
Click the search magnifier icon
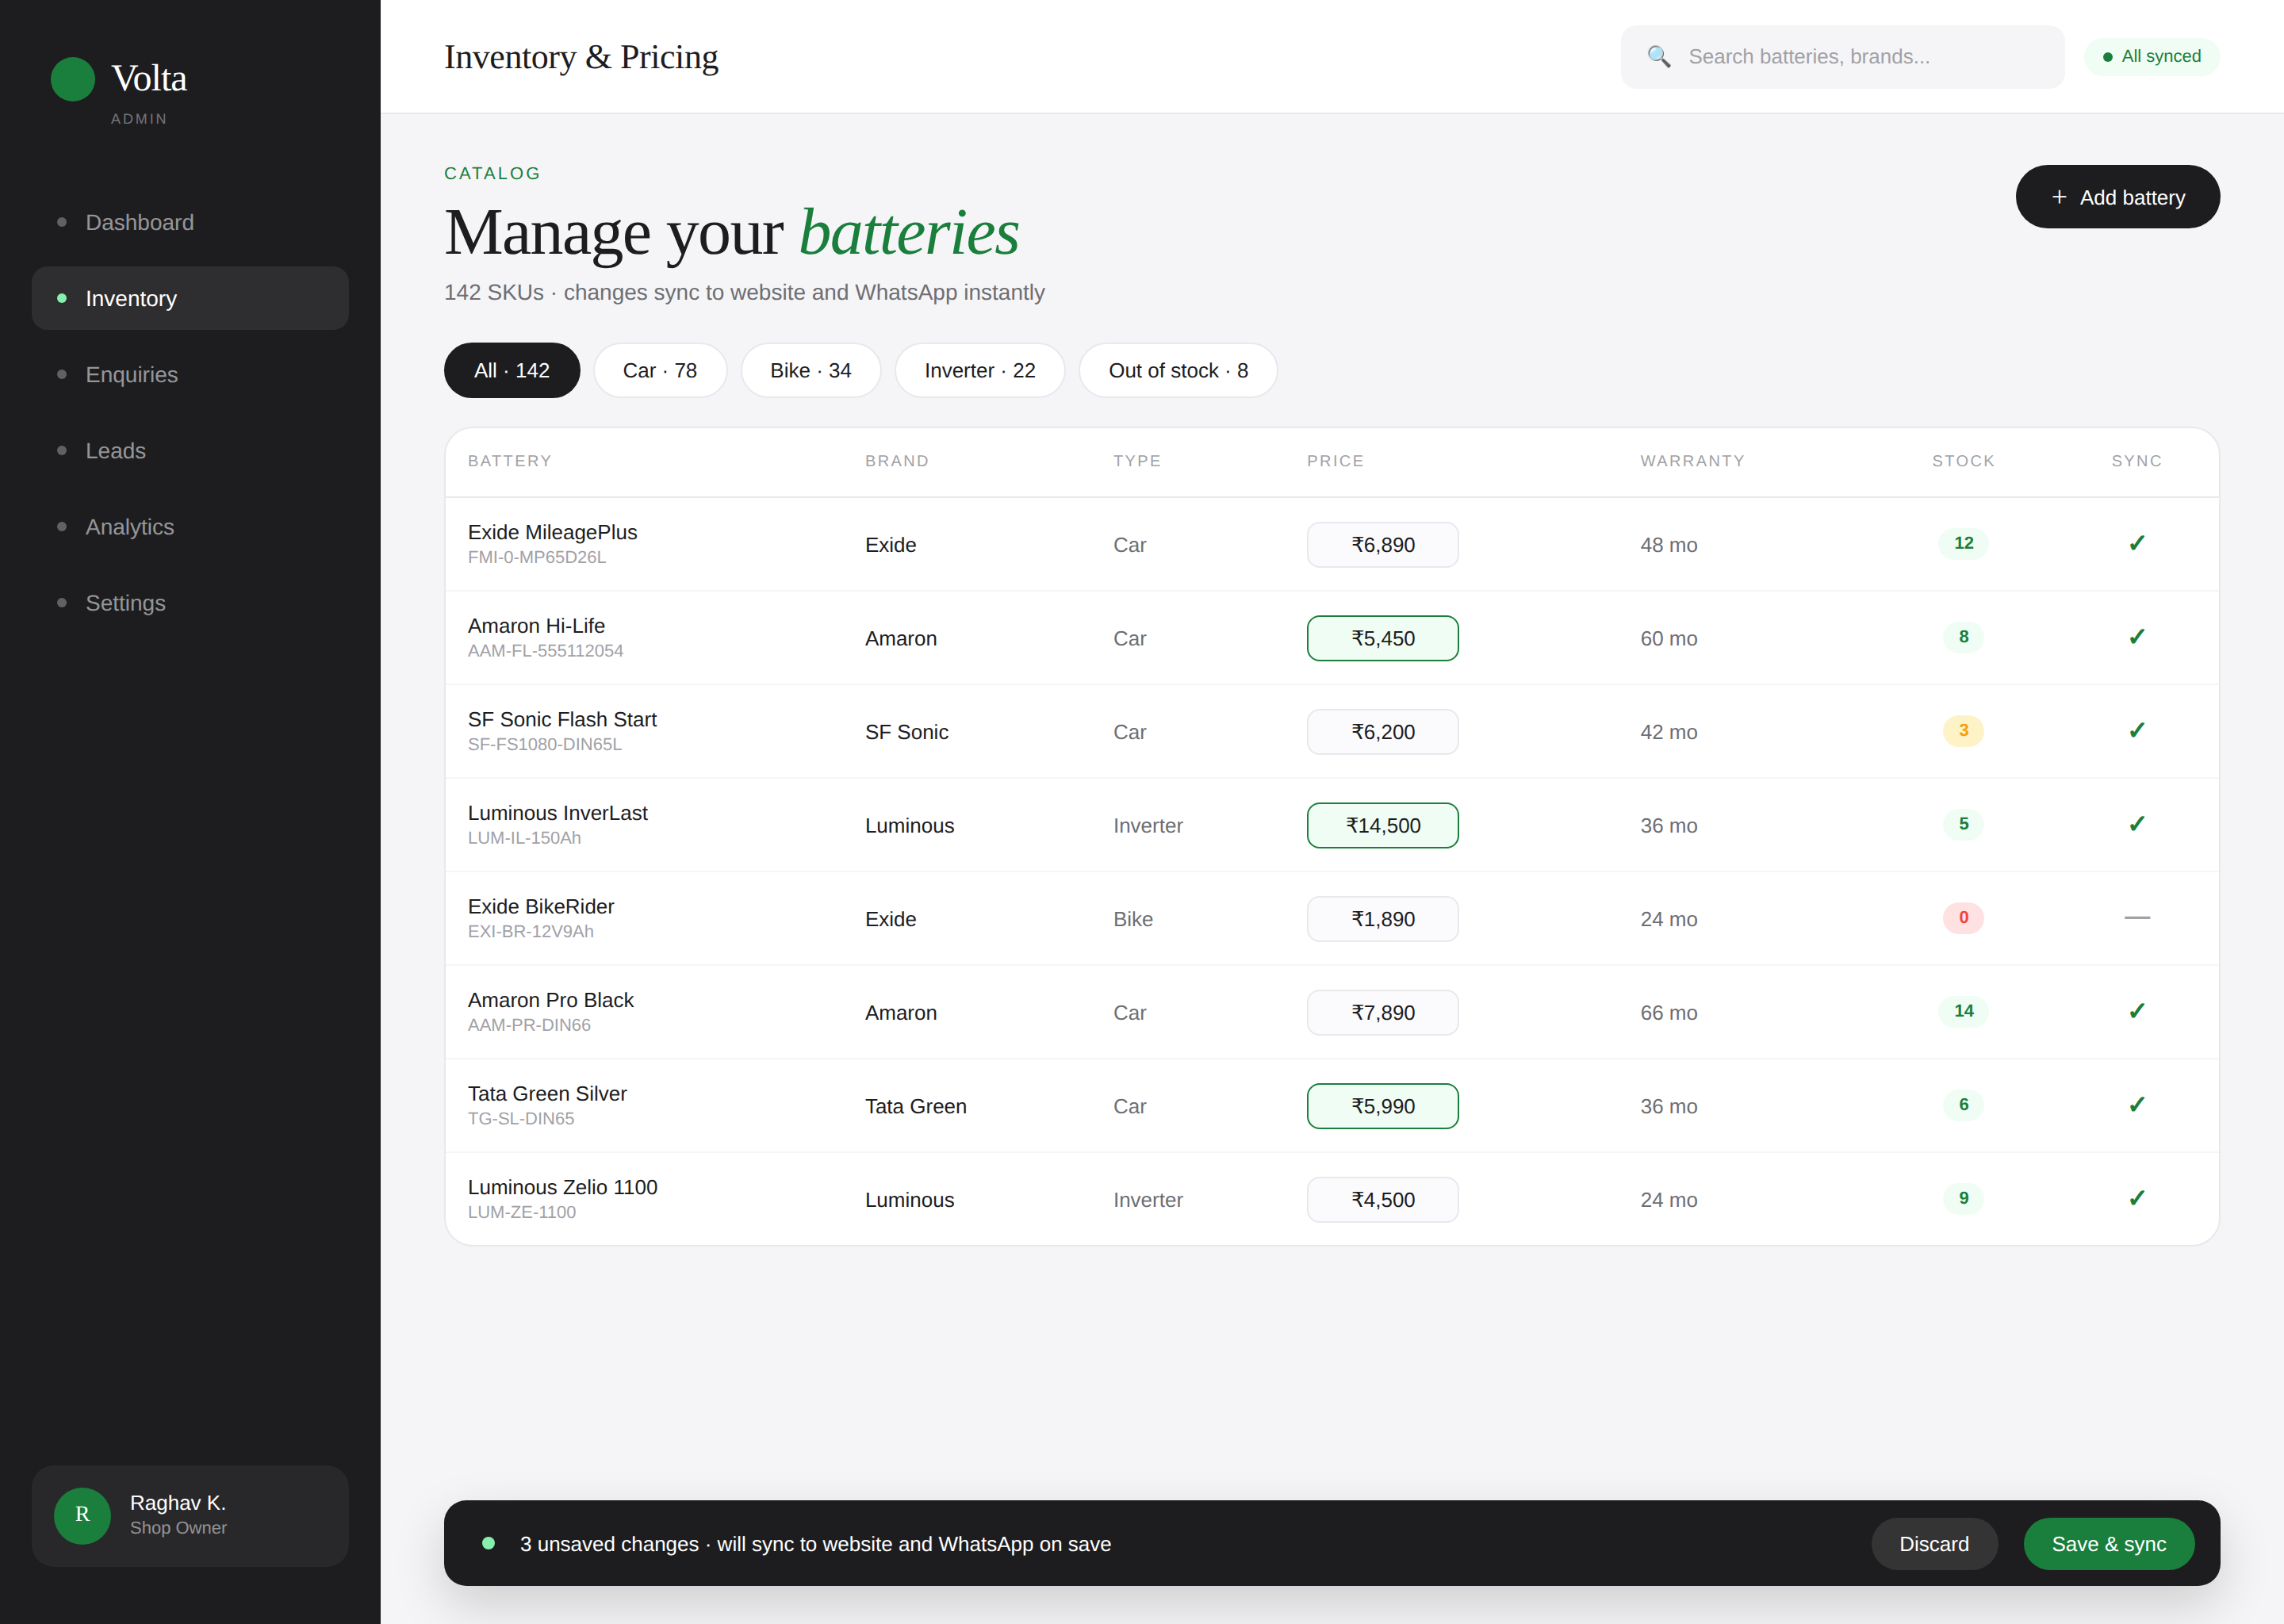click(x=1659, y=57)
